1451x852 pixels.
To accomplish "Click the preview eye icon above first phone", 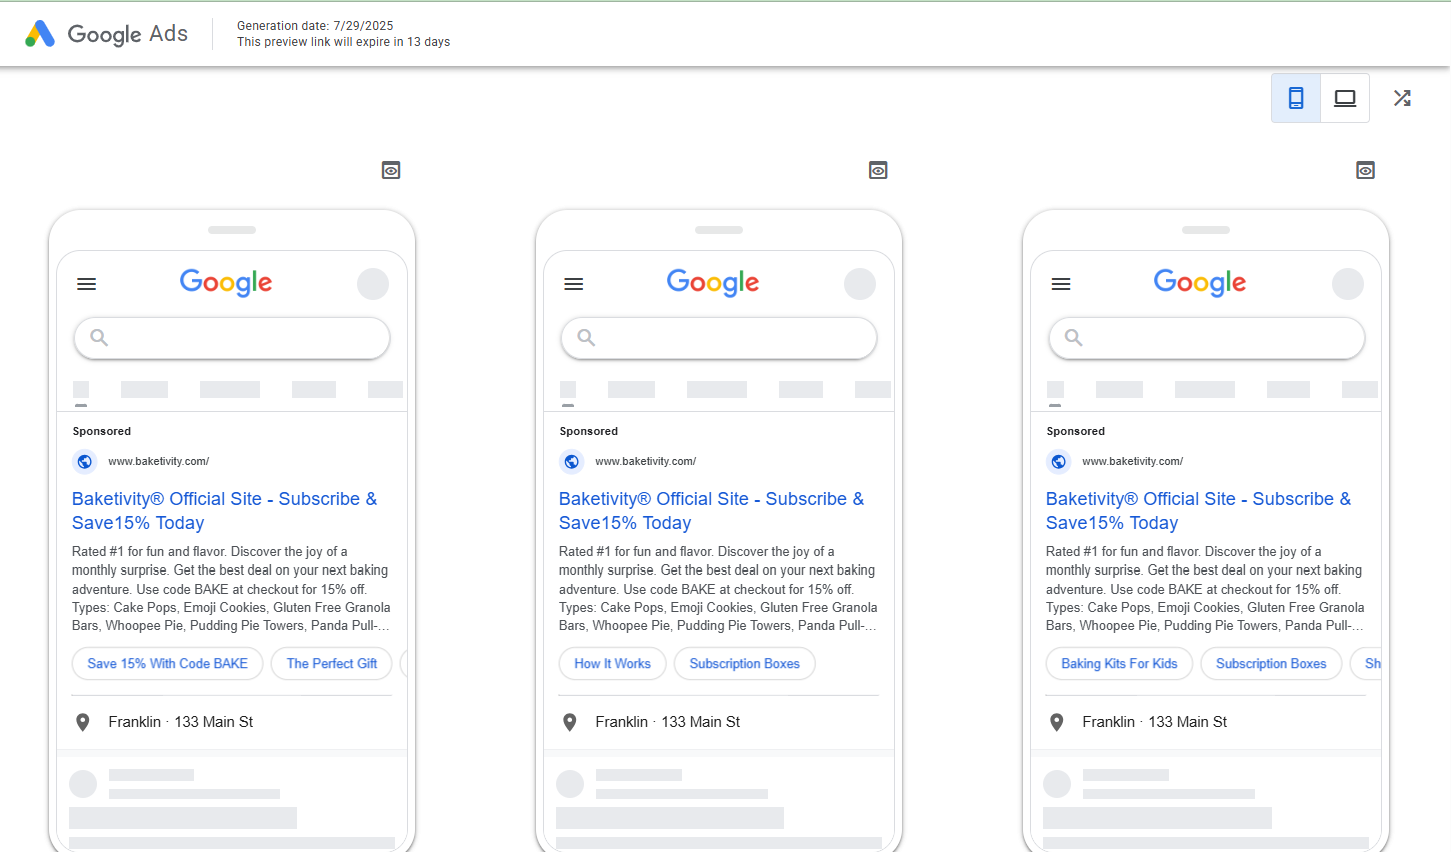I will pyautogui.click(x=391, y=171).
